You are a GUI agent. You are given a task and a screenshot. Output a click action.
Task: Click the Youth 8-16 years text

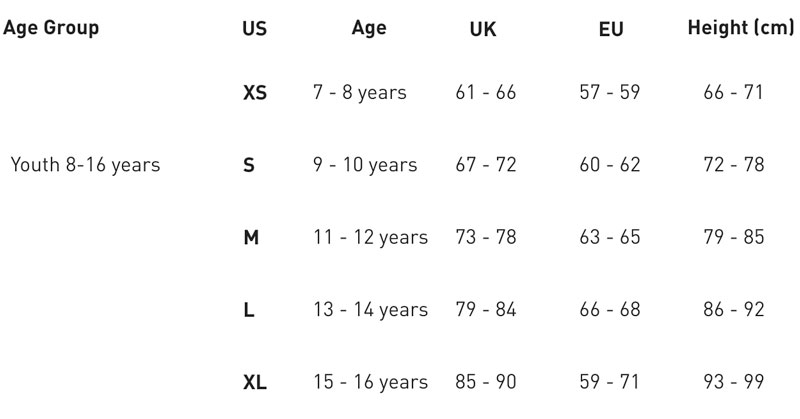(x=85, y=165)
